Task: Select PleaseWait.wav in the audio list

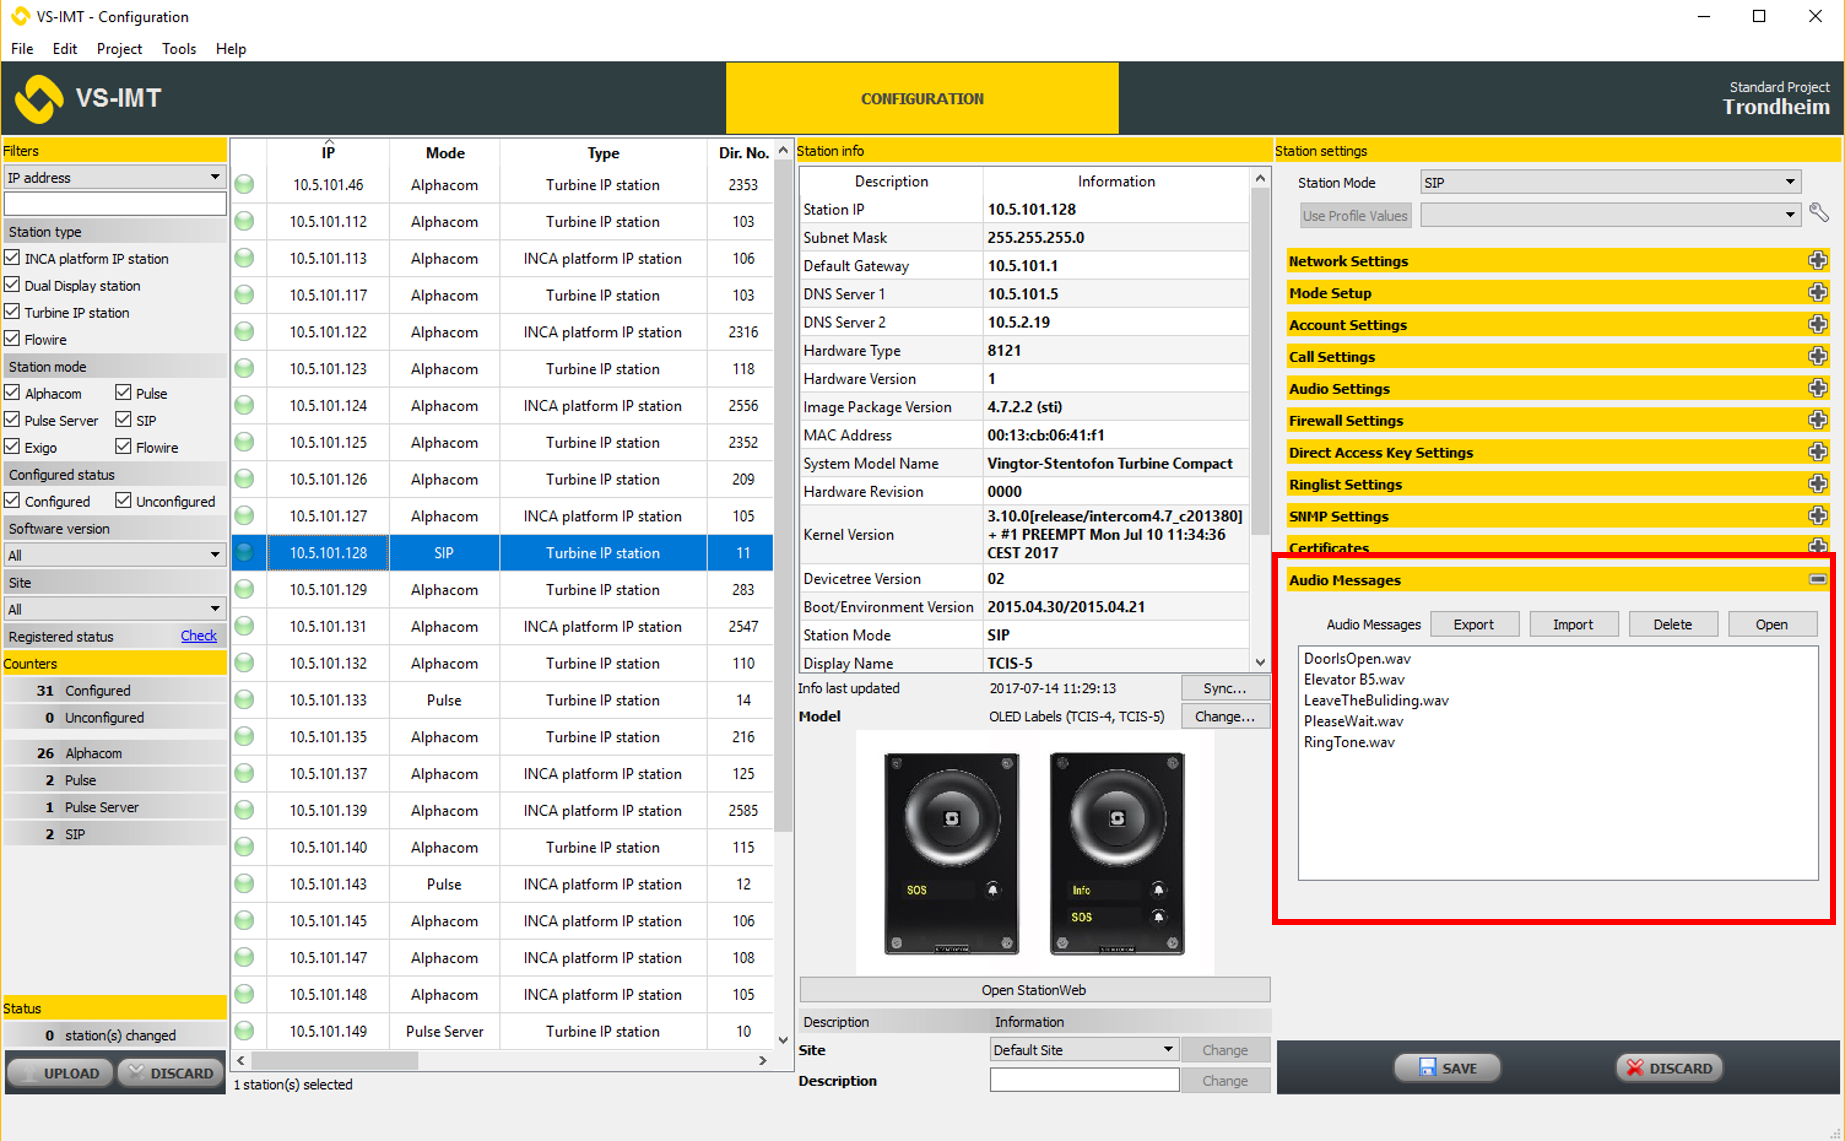Action: (x=1353, y=721)
